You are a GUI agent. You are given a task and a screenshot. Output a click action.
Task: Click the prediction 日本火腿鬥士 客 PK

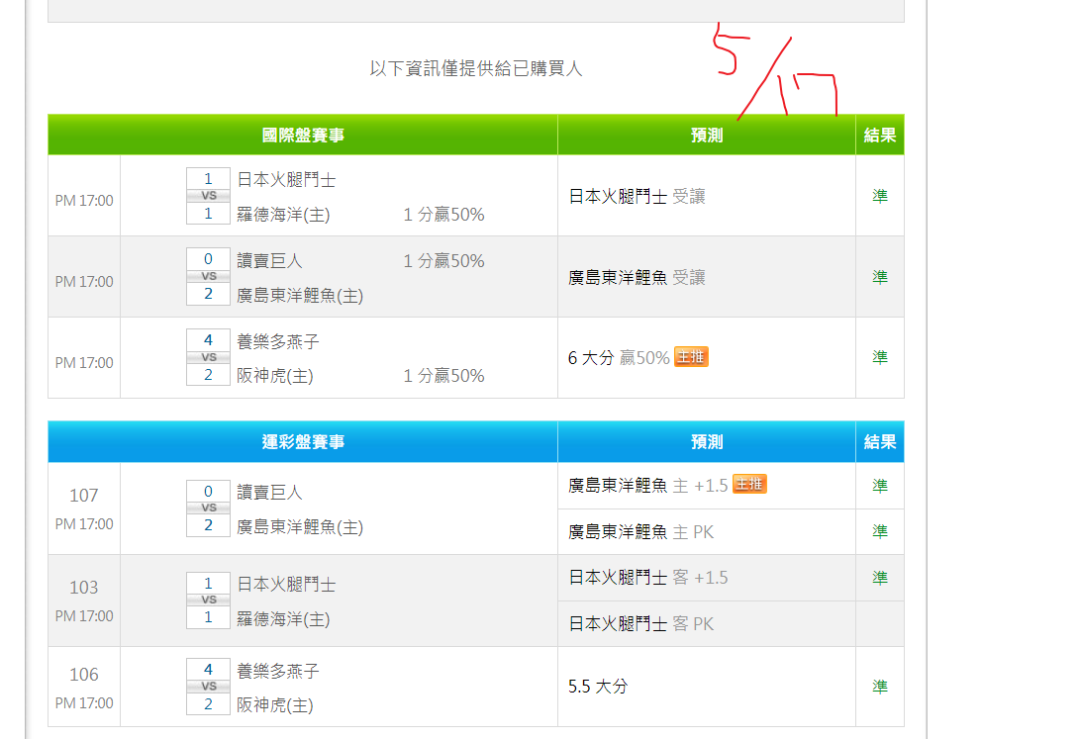(641, 624)
